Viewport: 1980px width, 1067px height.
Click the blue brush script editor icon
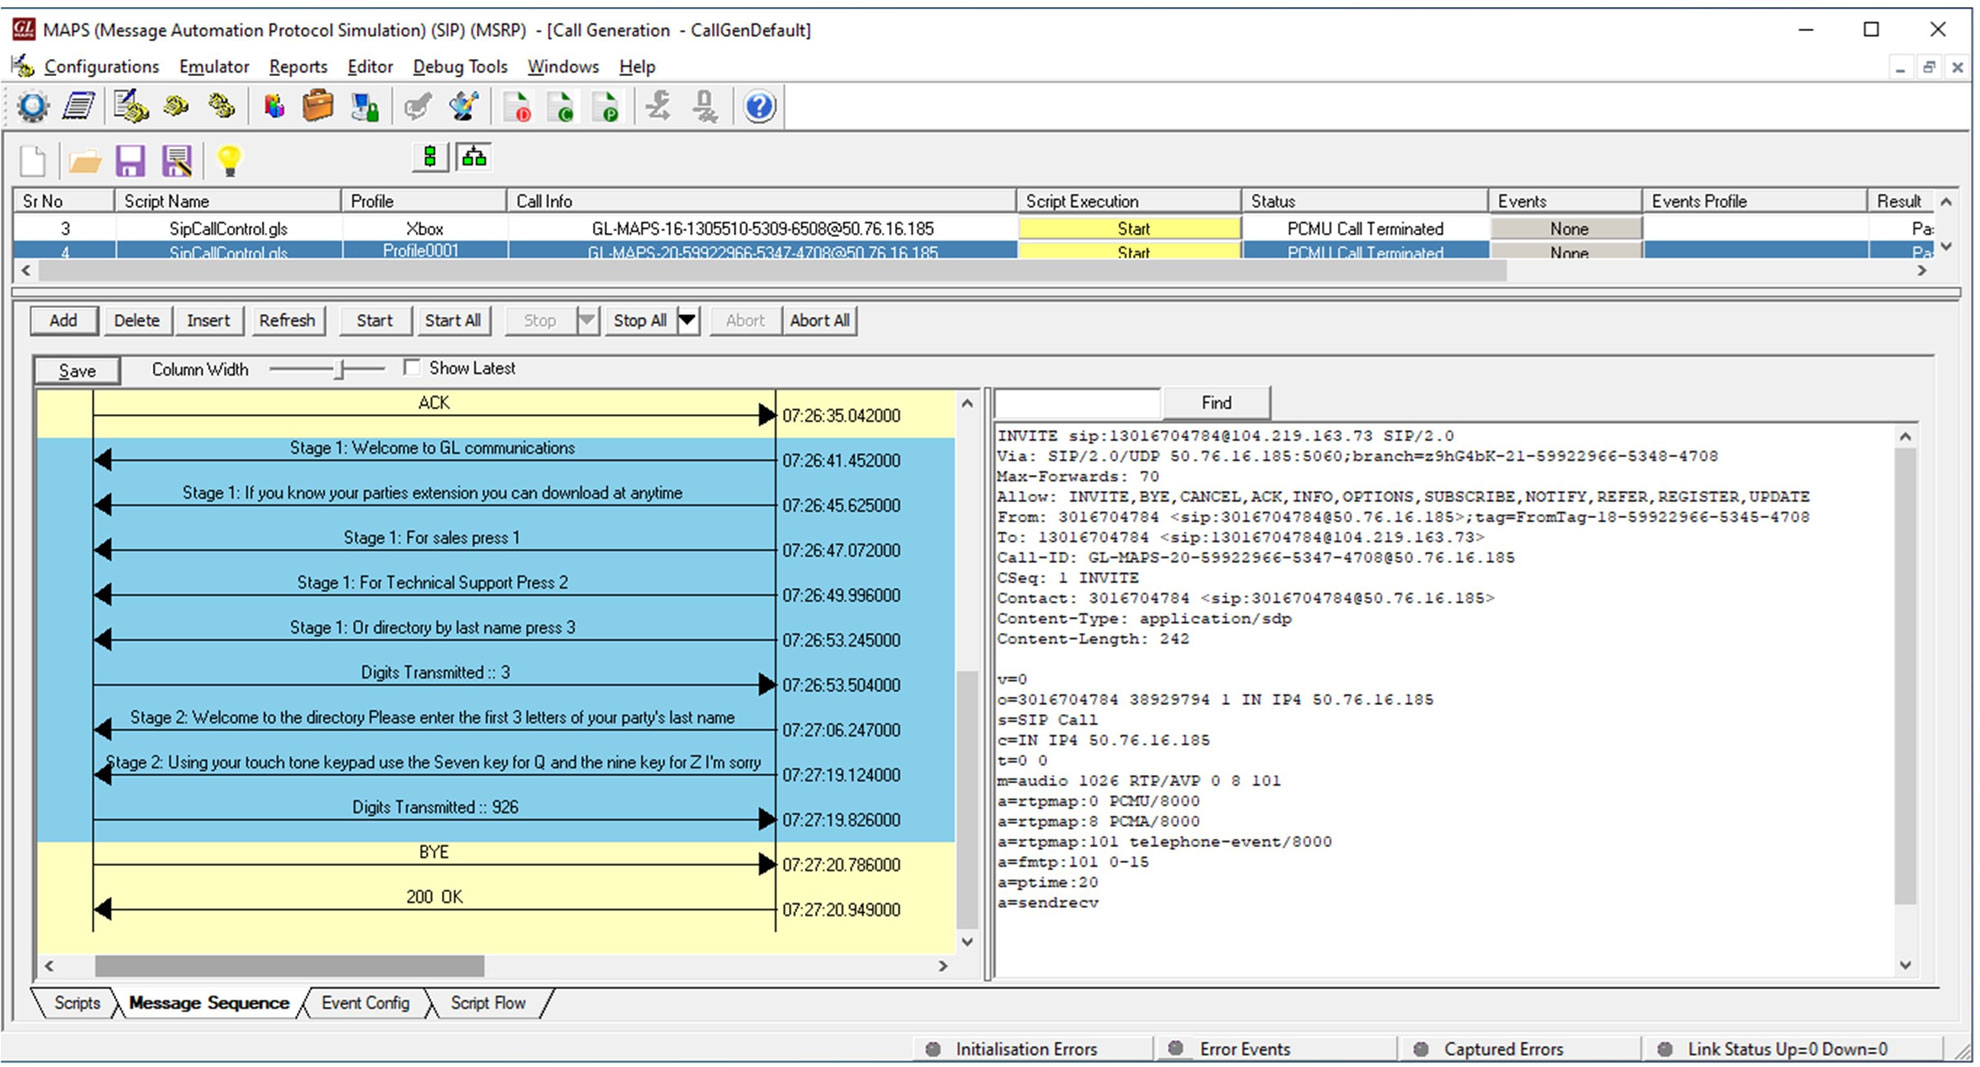[x=464, y=106]
